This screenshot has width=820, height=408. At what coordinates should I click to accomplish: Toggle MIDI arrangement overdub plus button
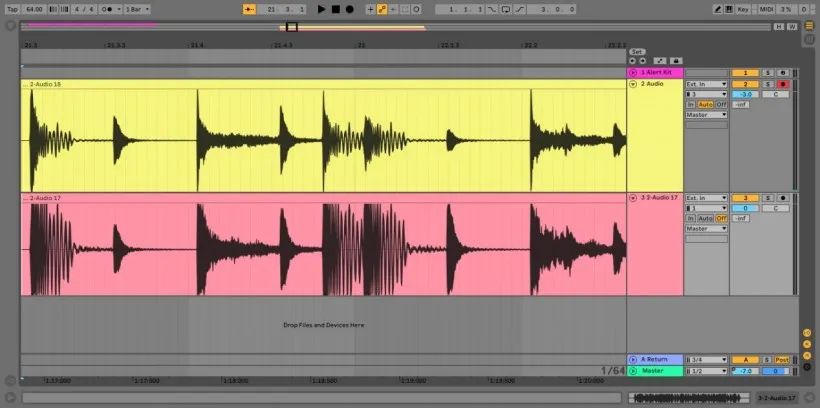click(x=371, y=9)
